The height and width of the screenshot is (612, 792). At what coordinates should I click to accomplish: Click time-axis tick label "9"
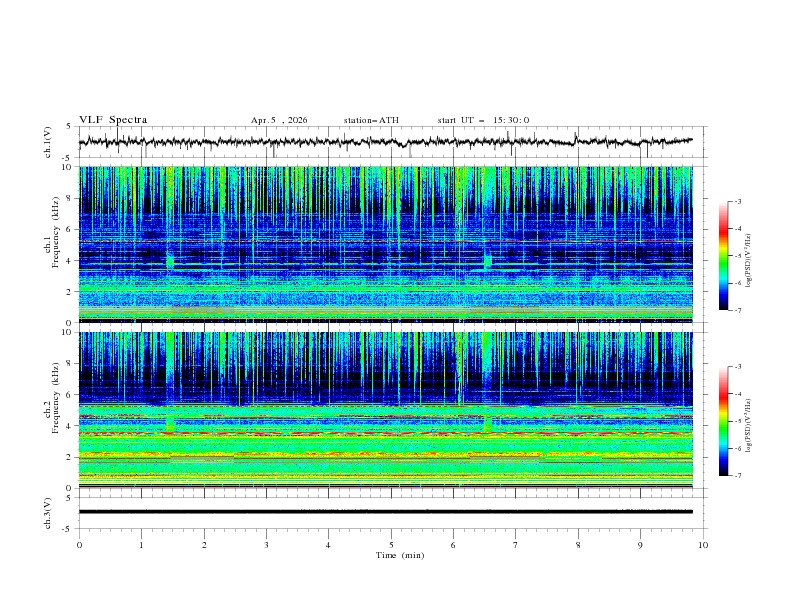click(640, 545)
